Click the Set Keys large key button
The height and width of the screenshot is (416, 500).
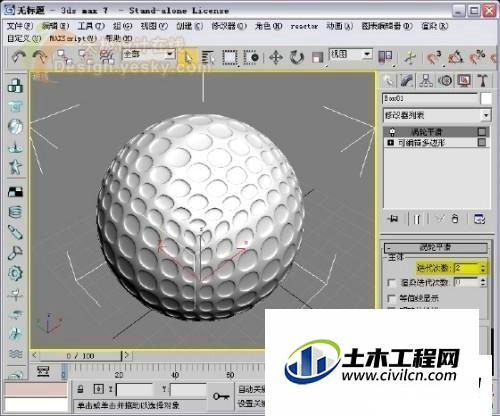221,396
